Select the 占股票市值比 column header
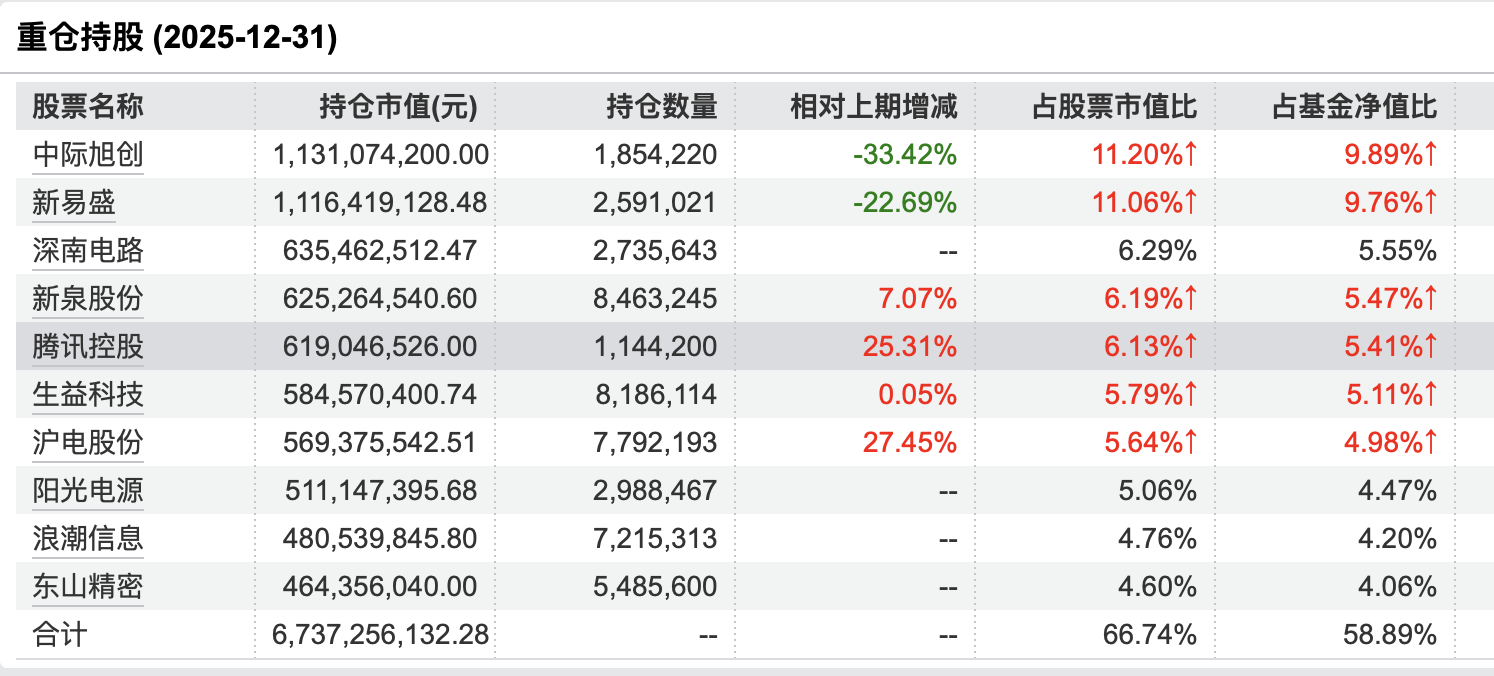This screenshot has width=1494, height=676. click(1114, 106)
